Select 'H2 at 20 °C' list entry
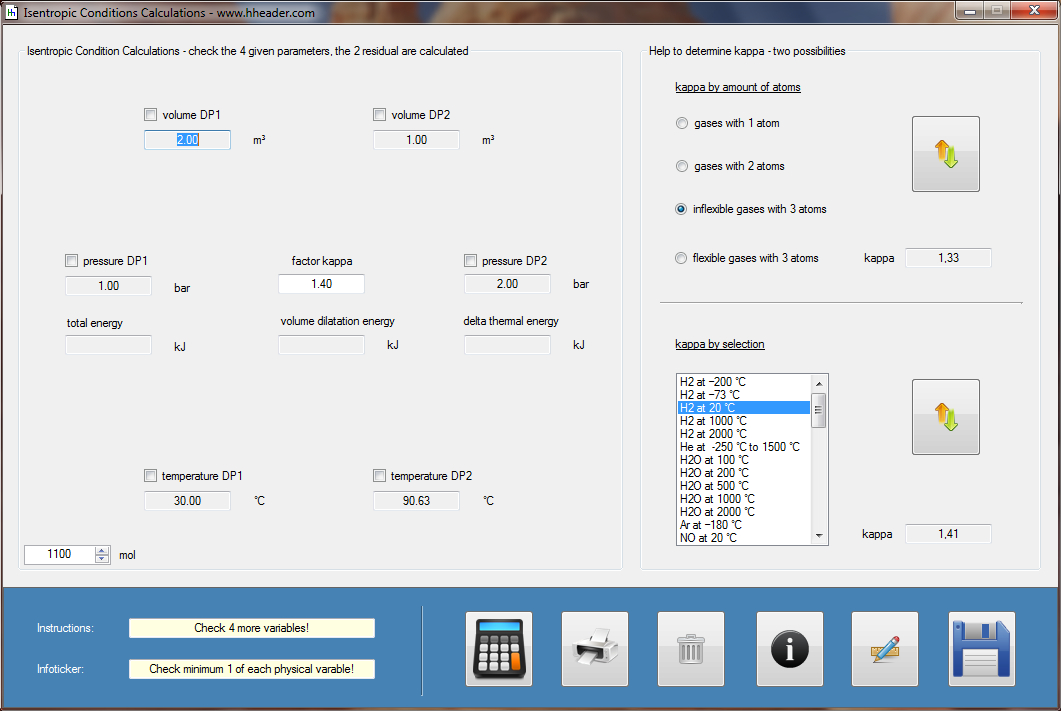Screen dimensions: 1061x711 tap(744, 408)
